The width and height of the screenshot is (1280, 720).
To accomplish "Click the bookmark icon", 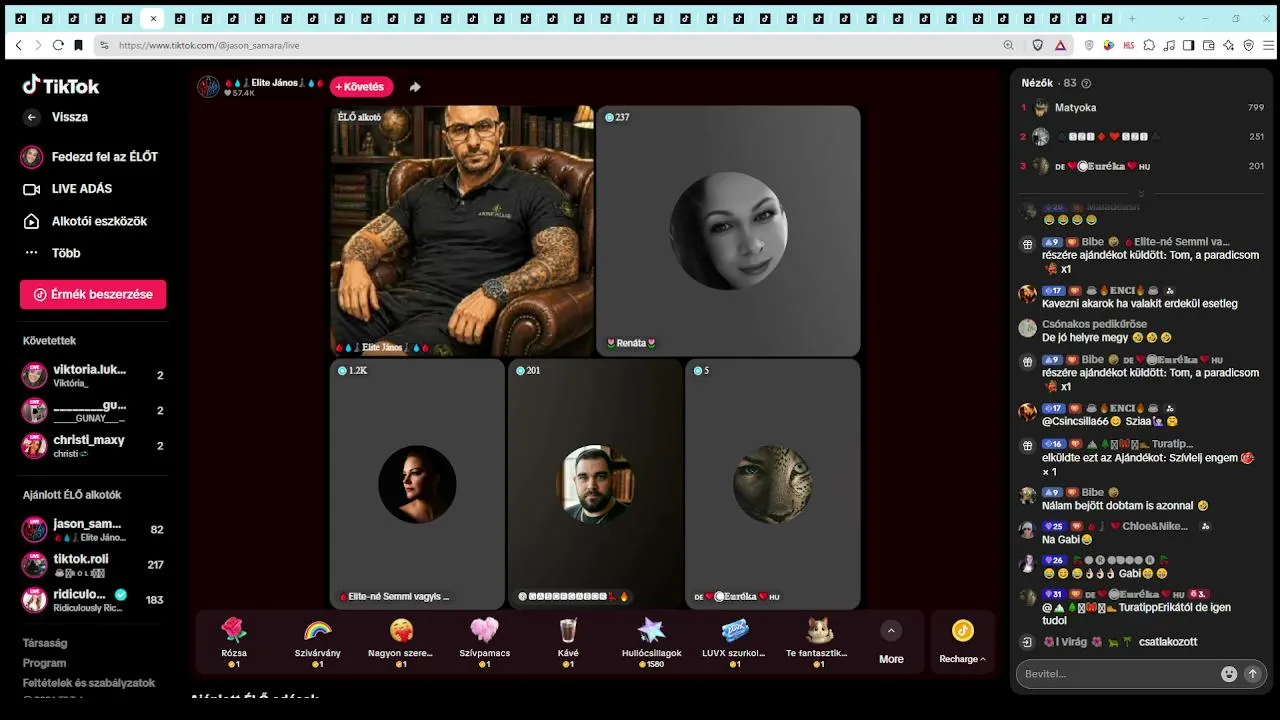I will (x=78, y=45).
